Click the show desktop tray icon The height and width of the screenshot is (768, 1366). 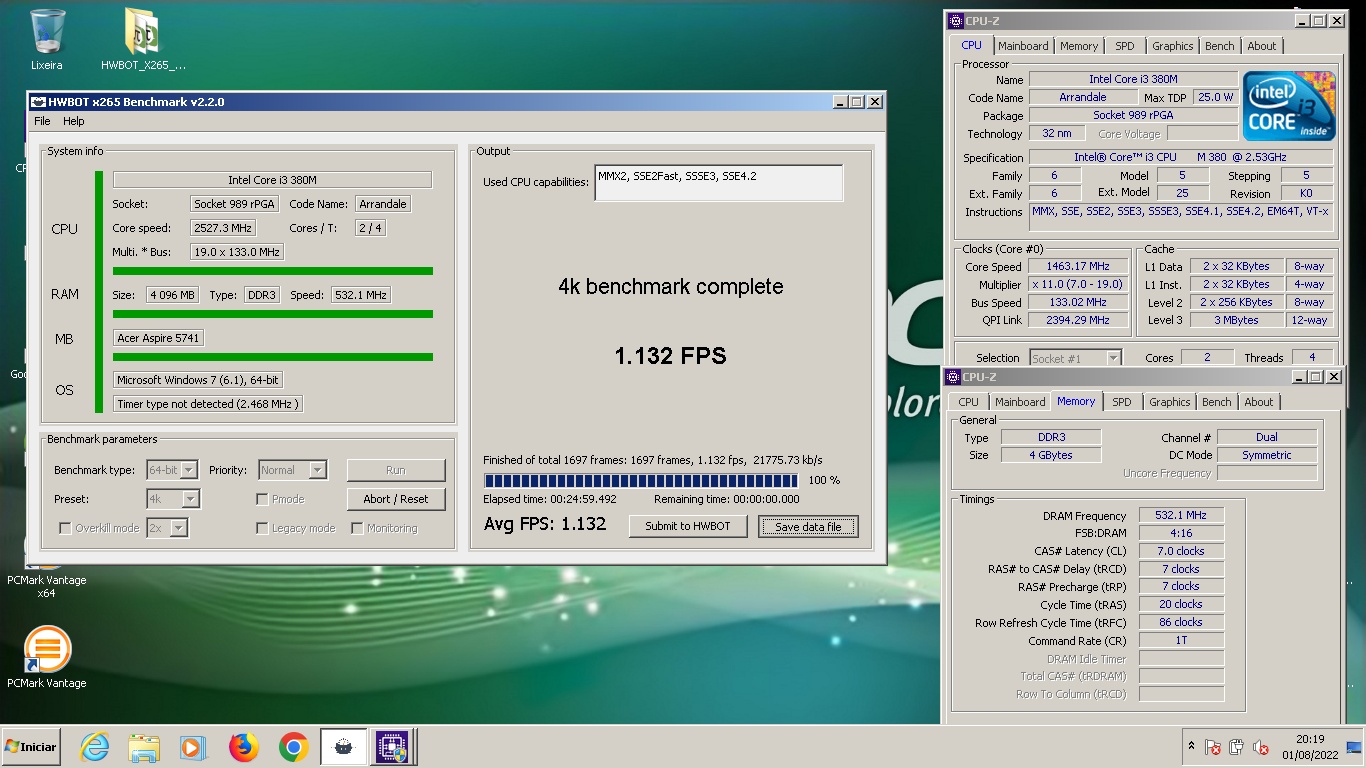1354,747
